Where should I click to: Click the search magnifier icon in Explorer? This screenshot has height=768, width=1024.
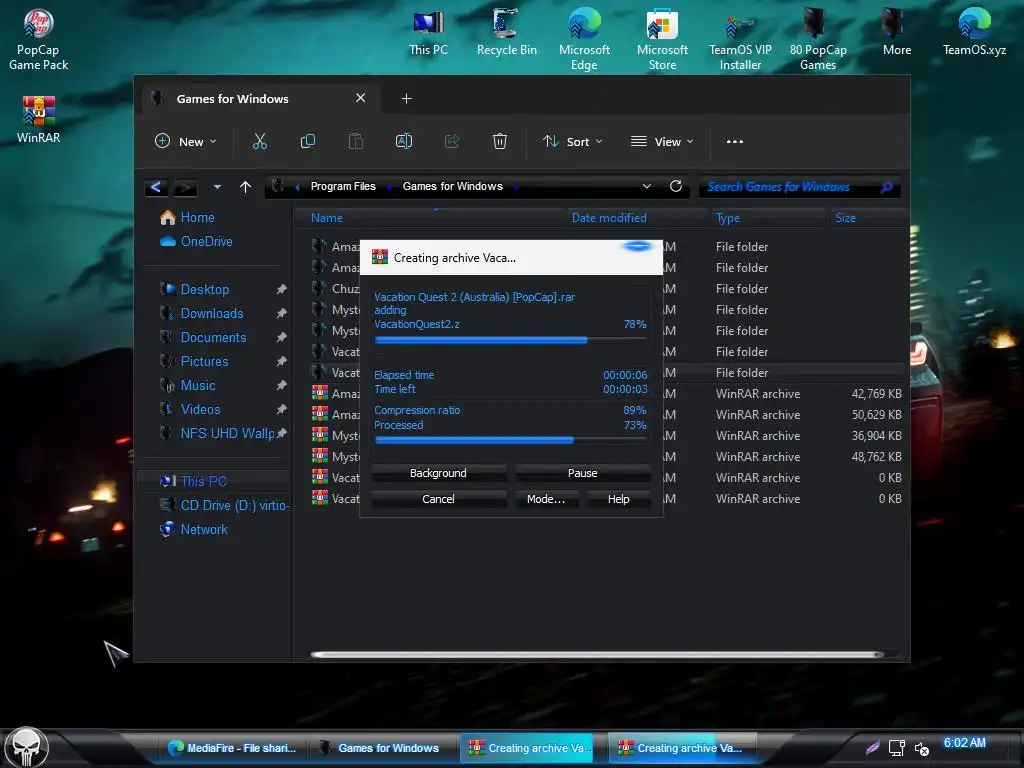tap(886, 187)
